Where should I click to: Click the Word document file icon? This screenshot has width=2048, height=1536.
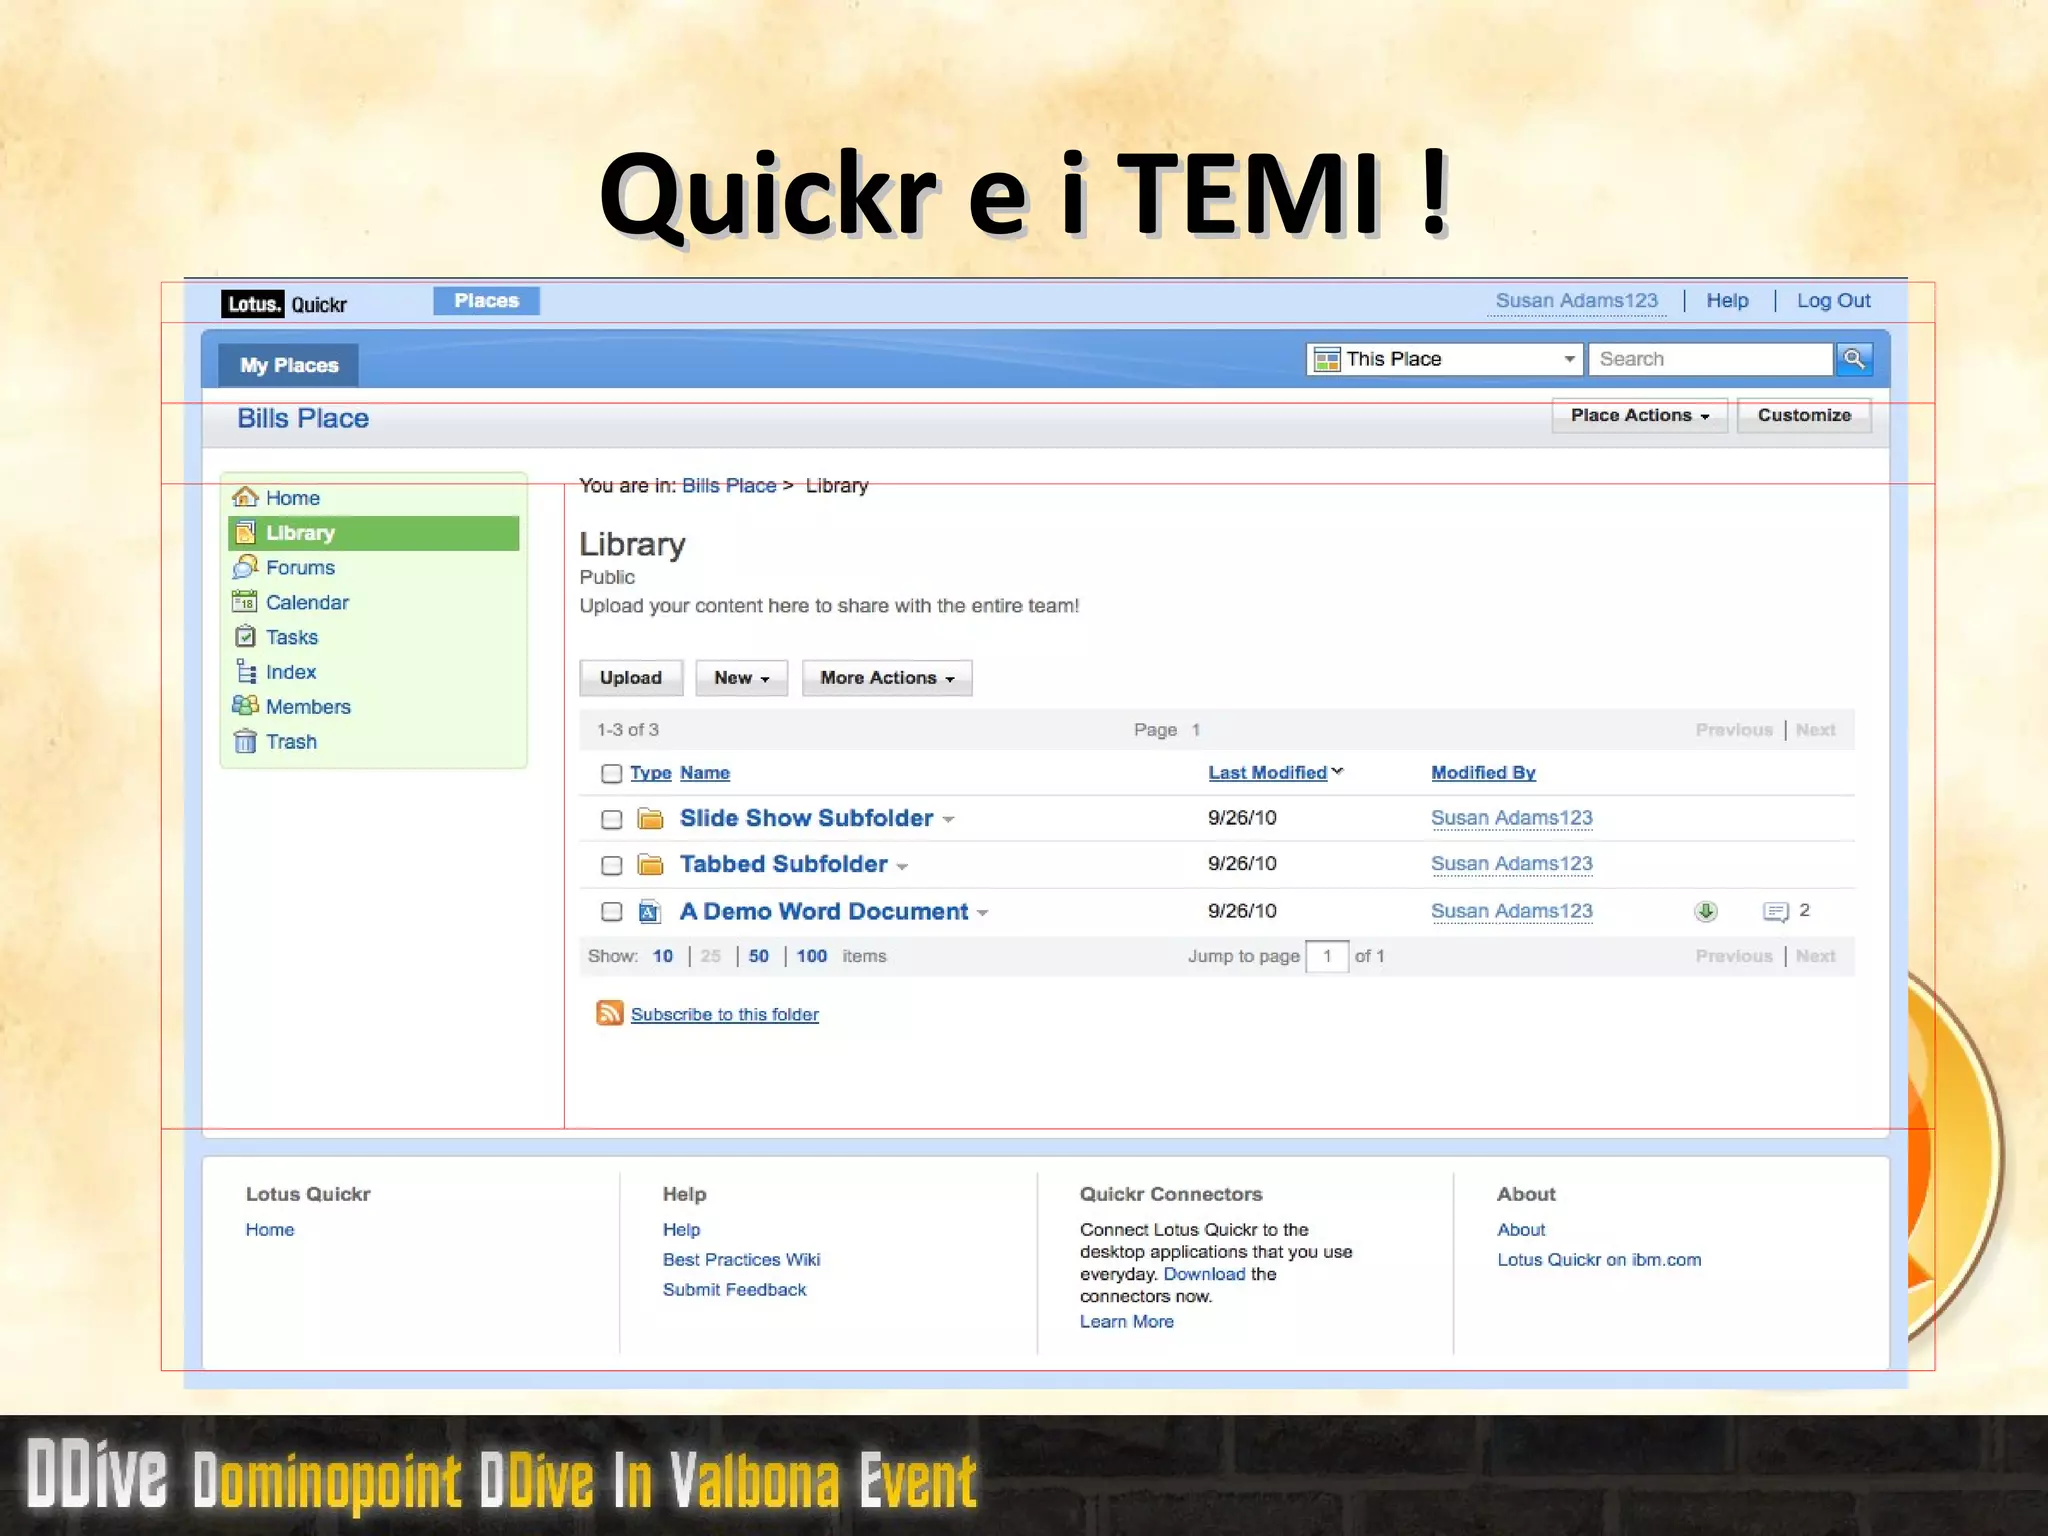650,911
